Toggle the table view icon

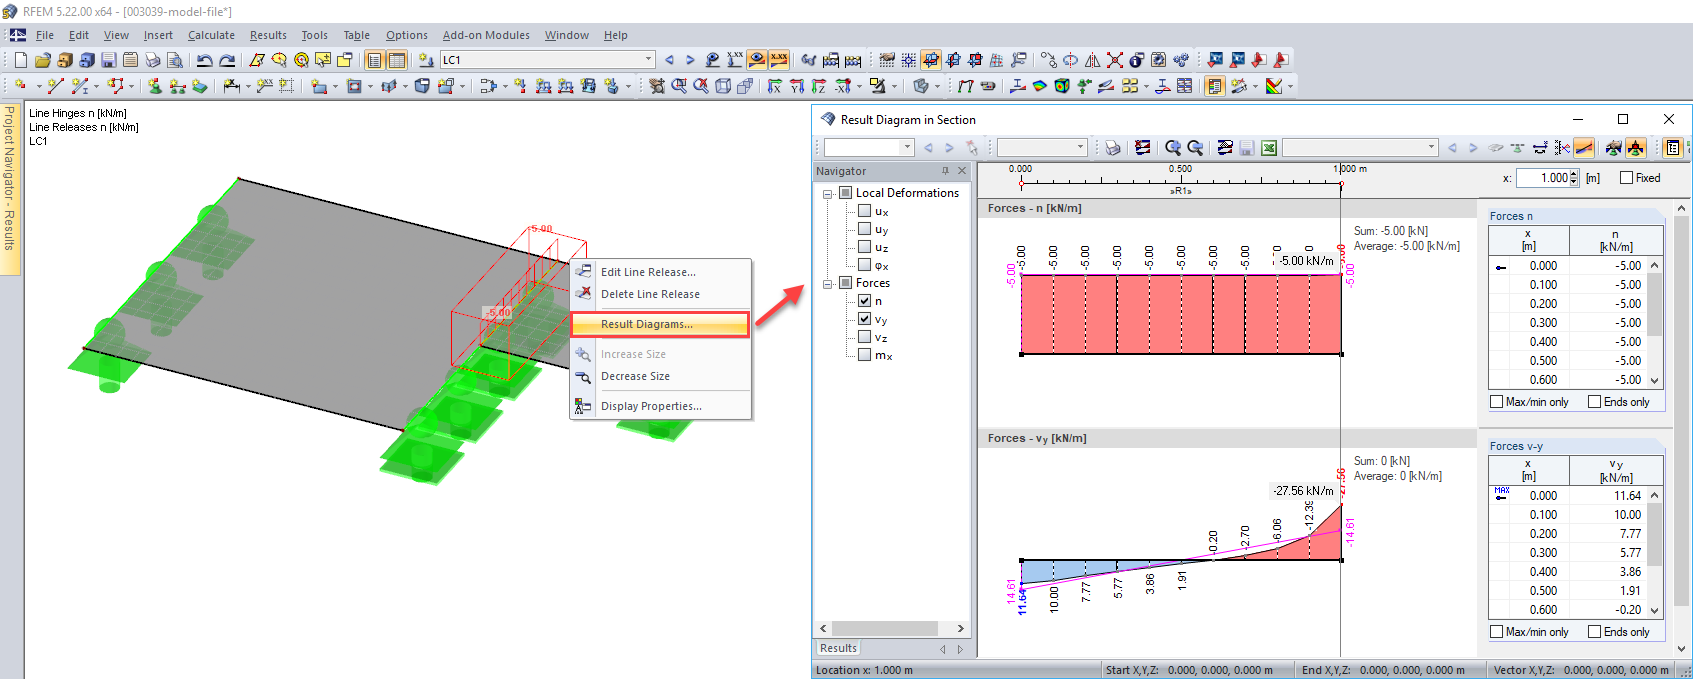point(397,60)
